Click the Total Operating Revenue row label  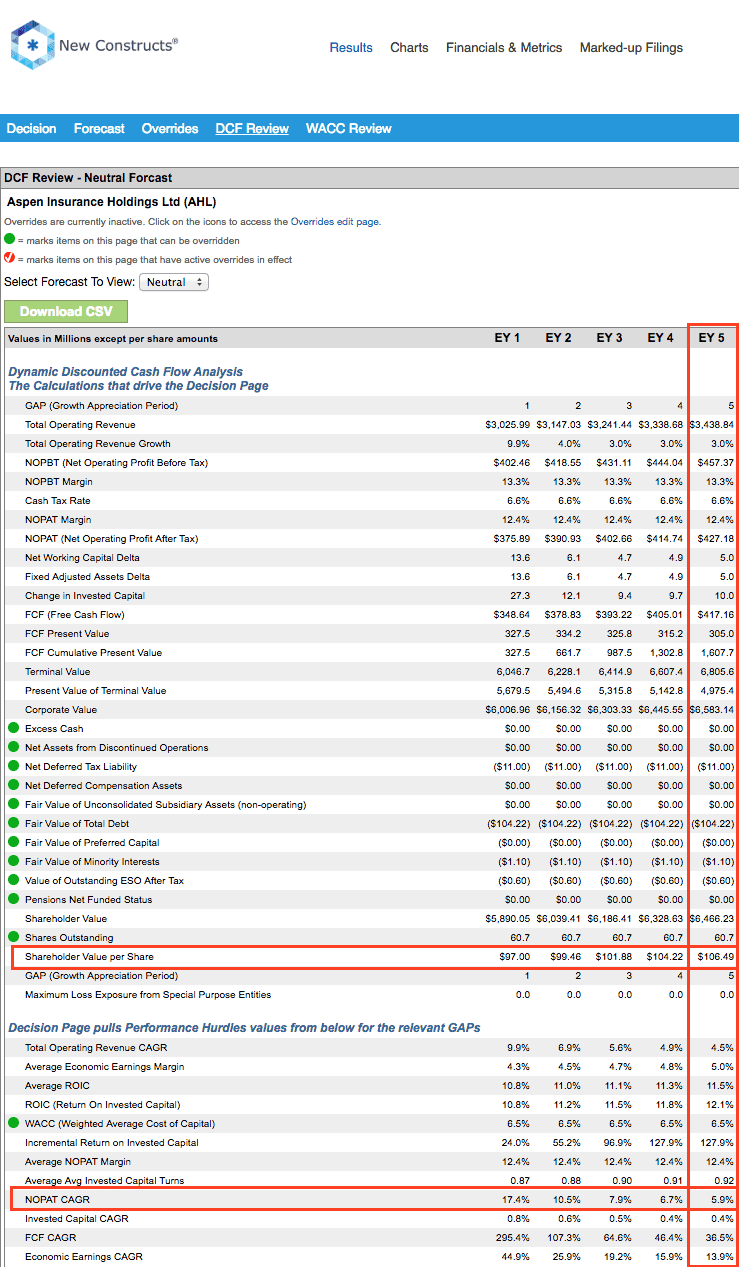pos(80,425)
